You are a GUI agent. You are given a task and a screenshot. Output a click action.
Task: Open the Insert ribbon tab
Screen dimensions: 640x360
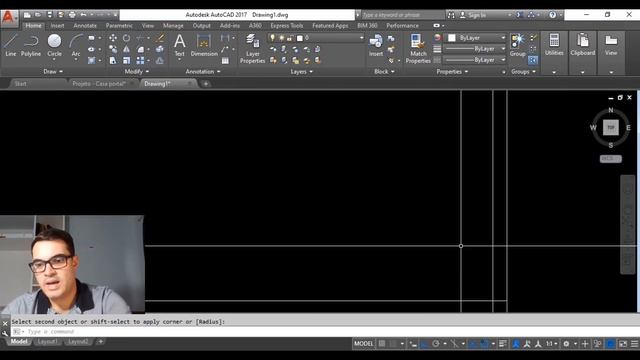pyautogui.click(x=57, y=25)
